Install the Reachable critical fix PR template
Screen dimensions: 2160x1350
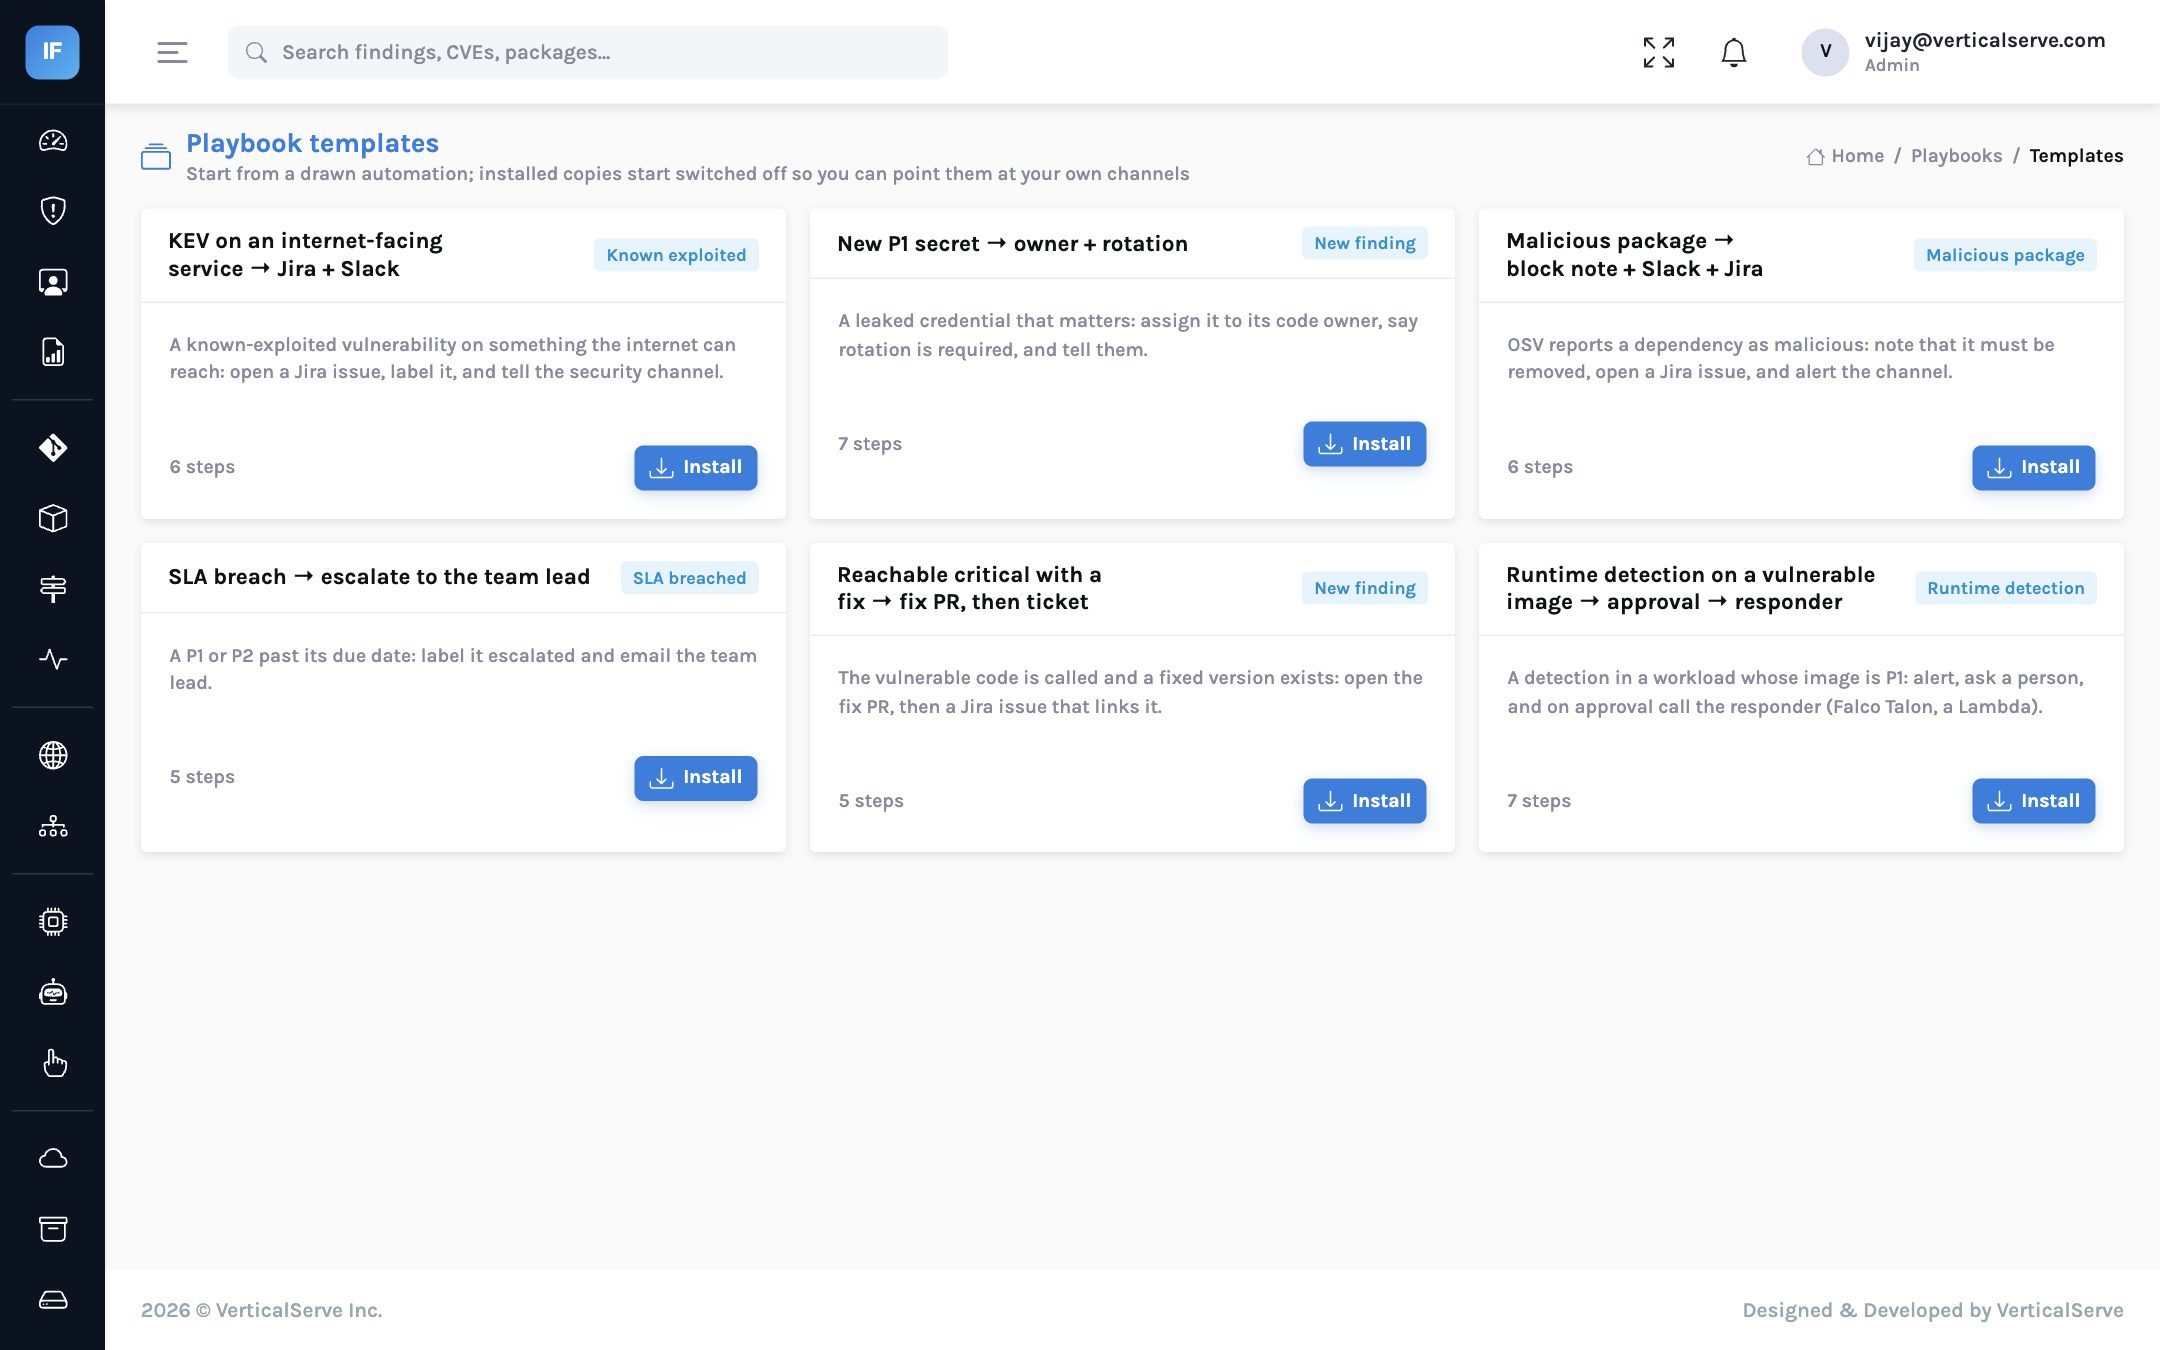(x=1365, y=801)
